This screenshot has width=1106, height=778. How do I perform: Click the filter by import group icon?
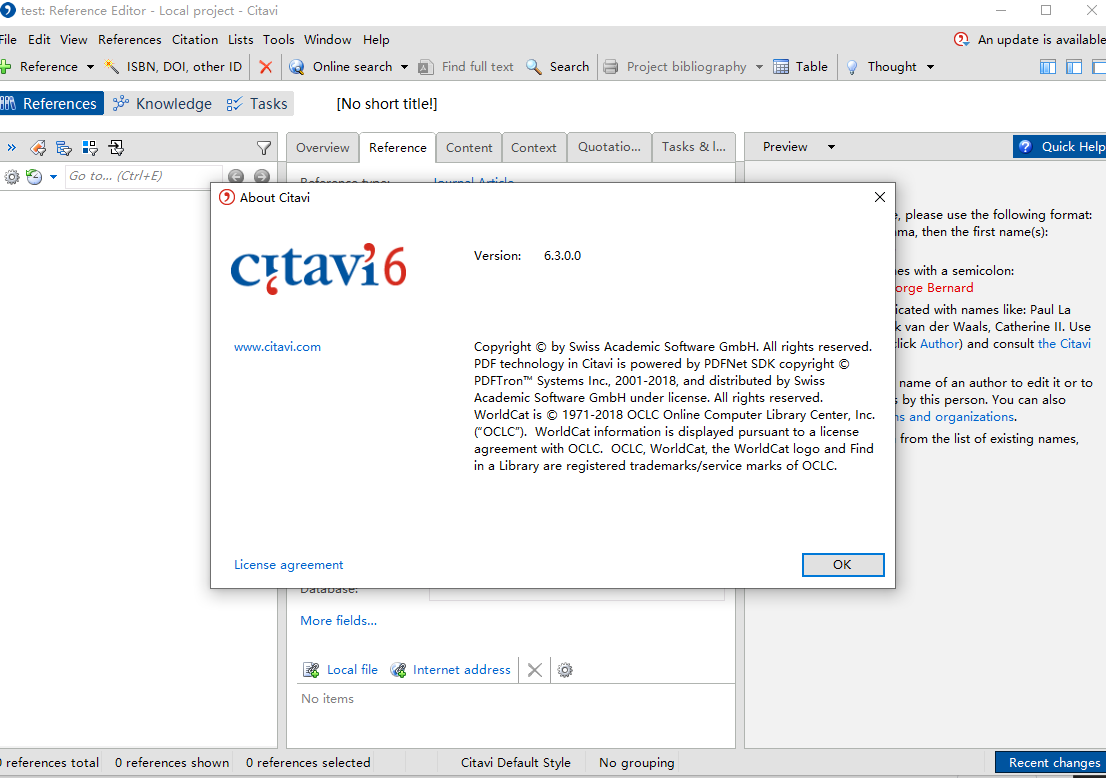(116, 147)
